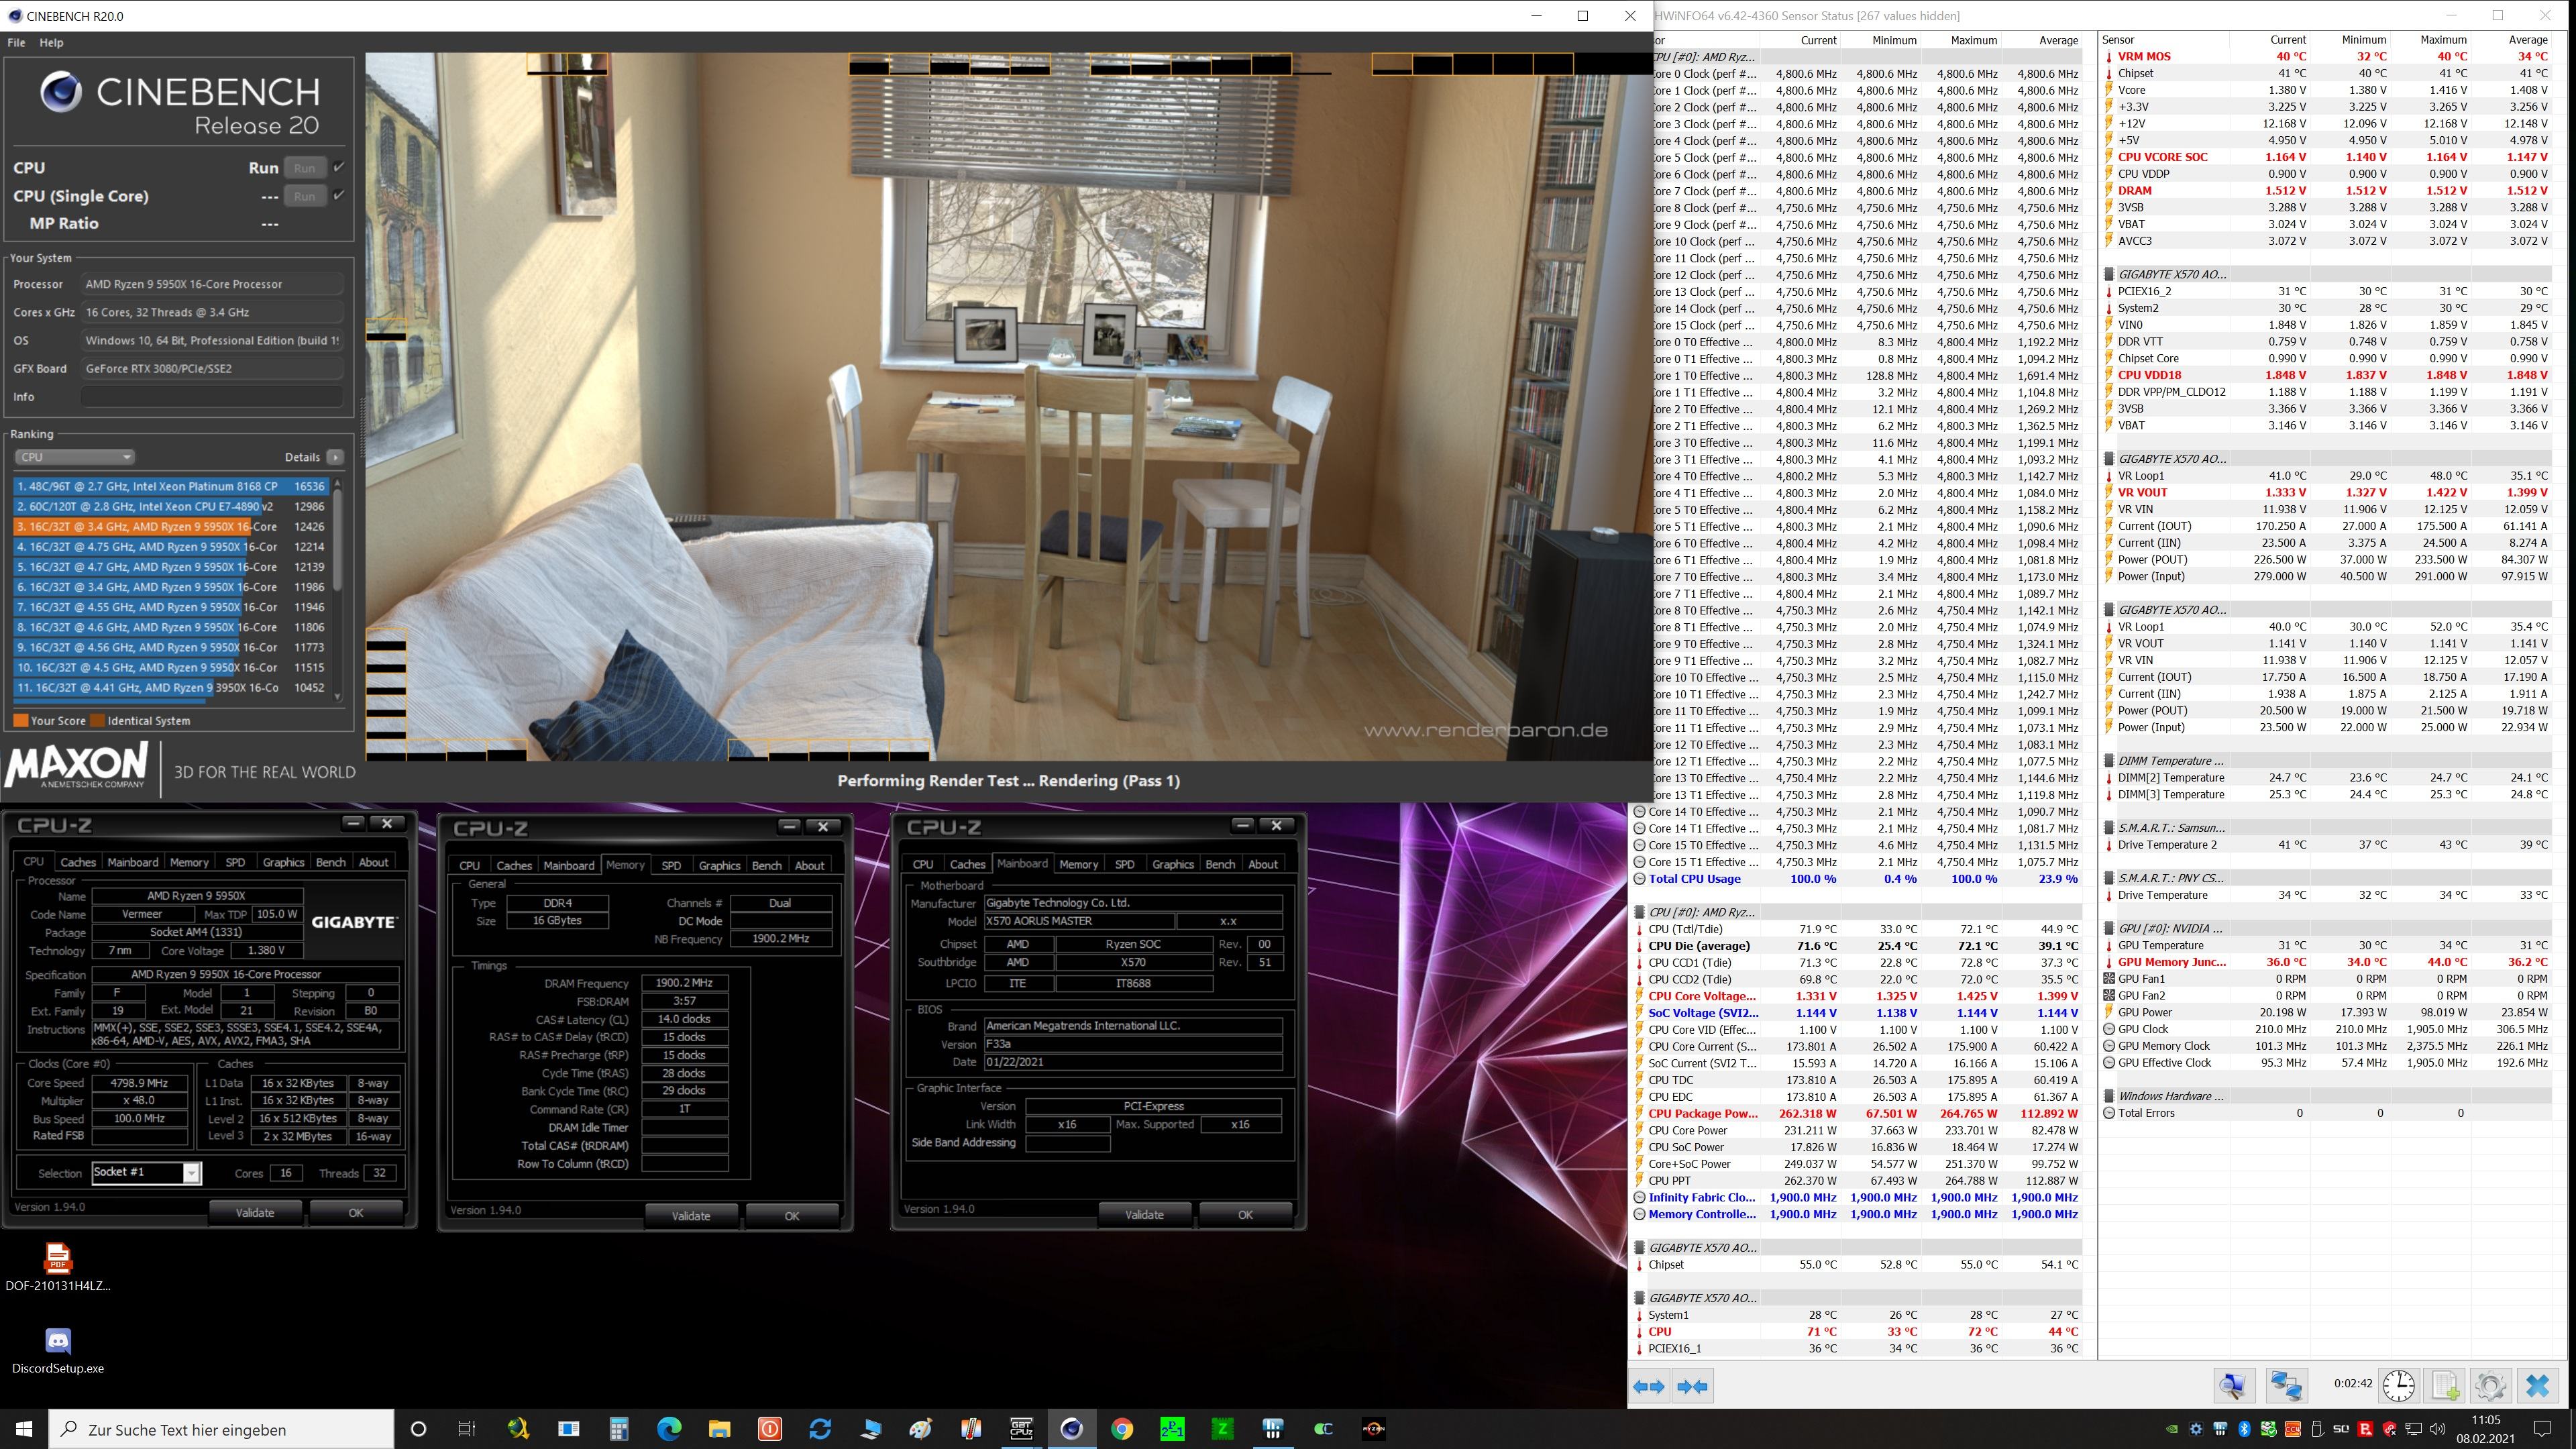Select DiscordSetup.exe desktop icon
The height and width of the screenshot is (1449, 2576).
pos(58,1350)
